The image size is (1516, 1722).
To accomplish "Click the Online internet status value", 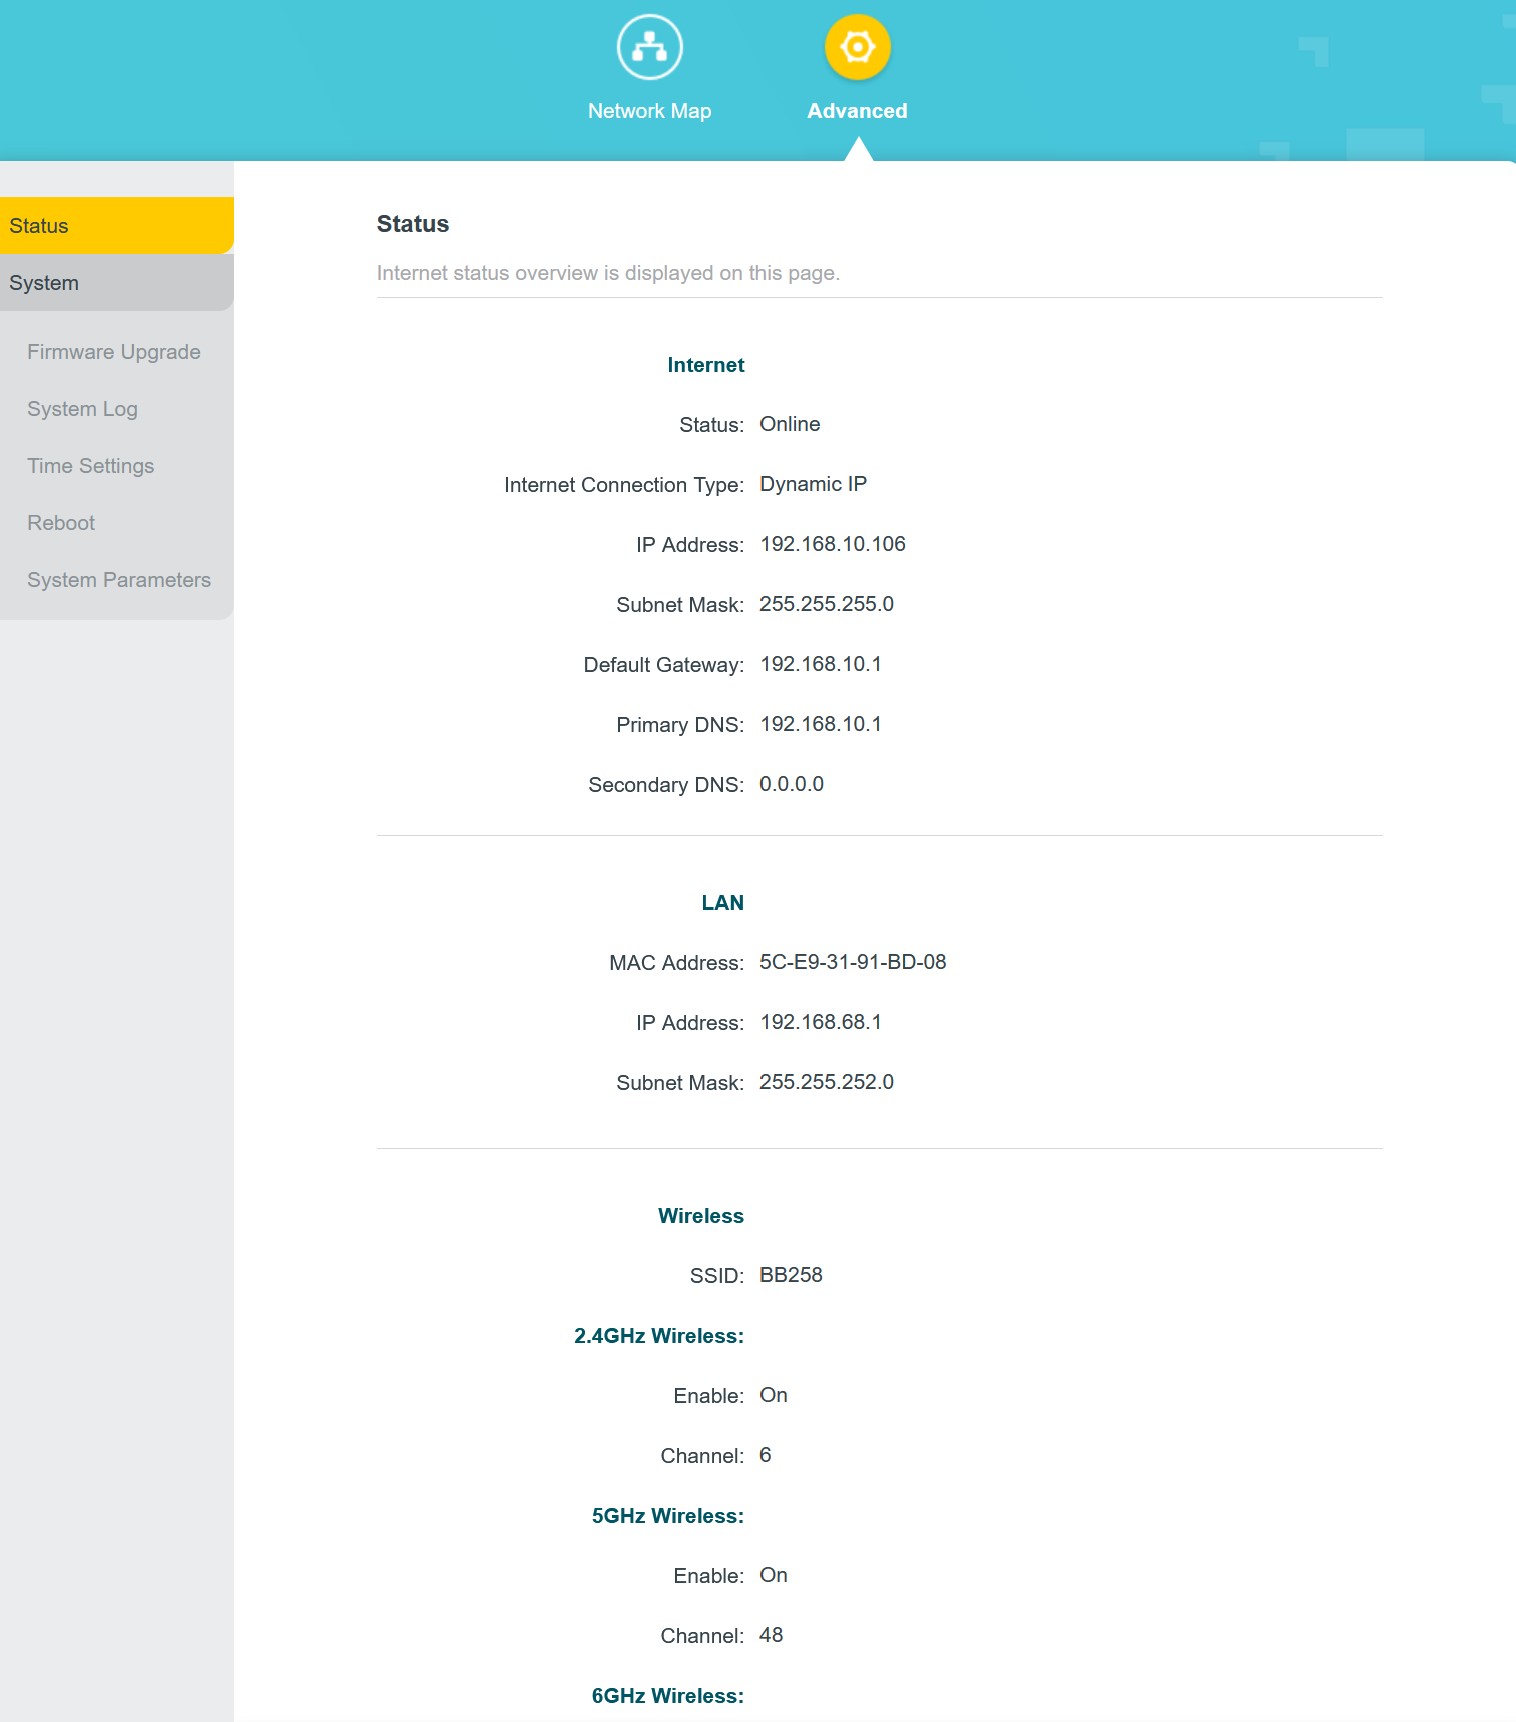I will (x=790, y=424).
